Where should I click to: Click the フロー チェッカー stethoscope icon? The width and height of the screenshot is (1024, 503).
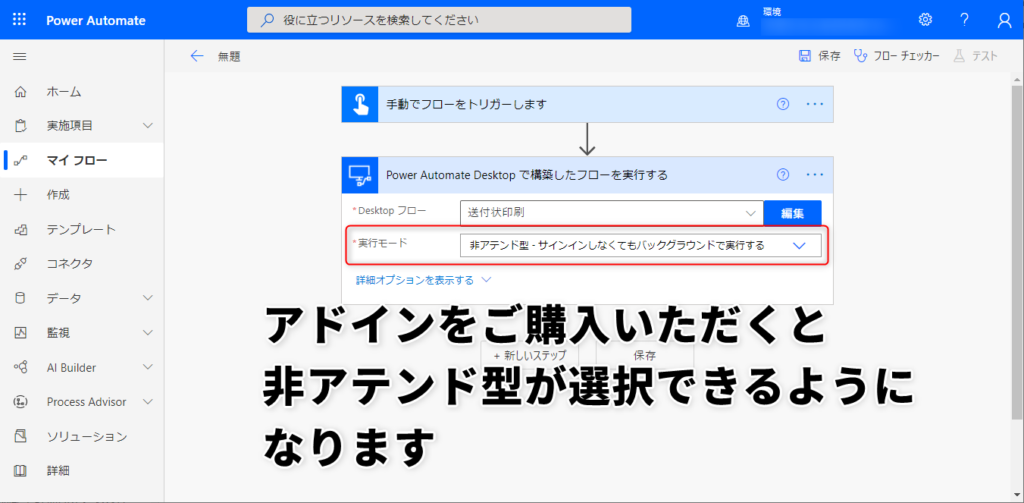coord(861,56)
